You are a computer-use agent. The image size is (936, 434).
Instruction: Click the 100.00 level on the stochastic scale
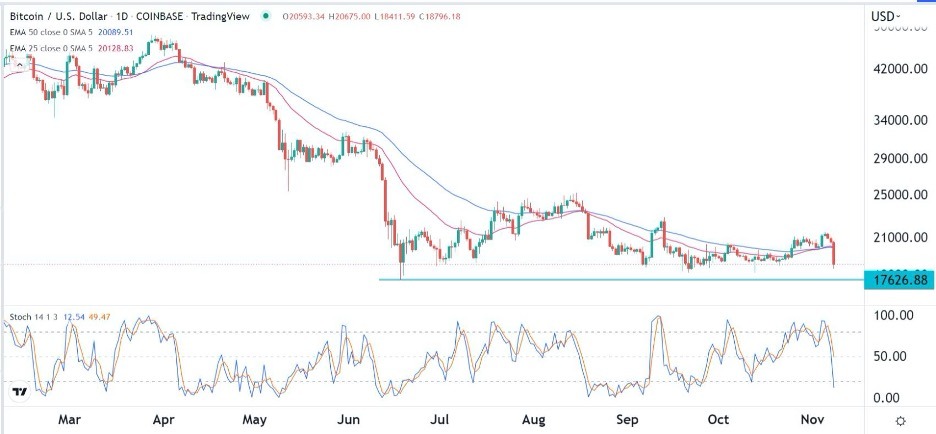893,315
